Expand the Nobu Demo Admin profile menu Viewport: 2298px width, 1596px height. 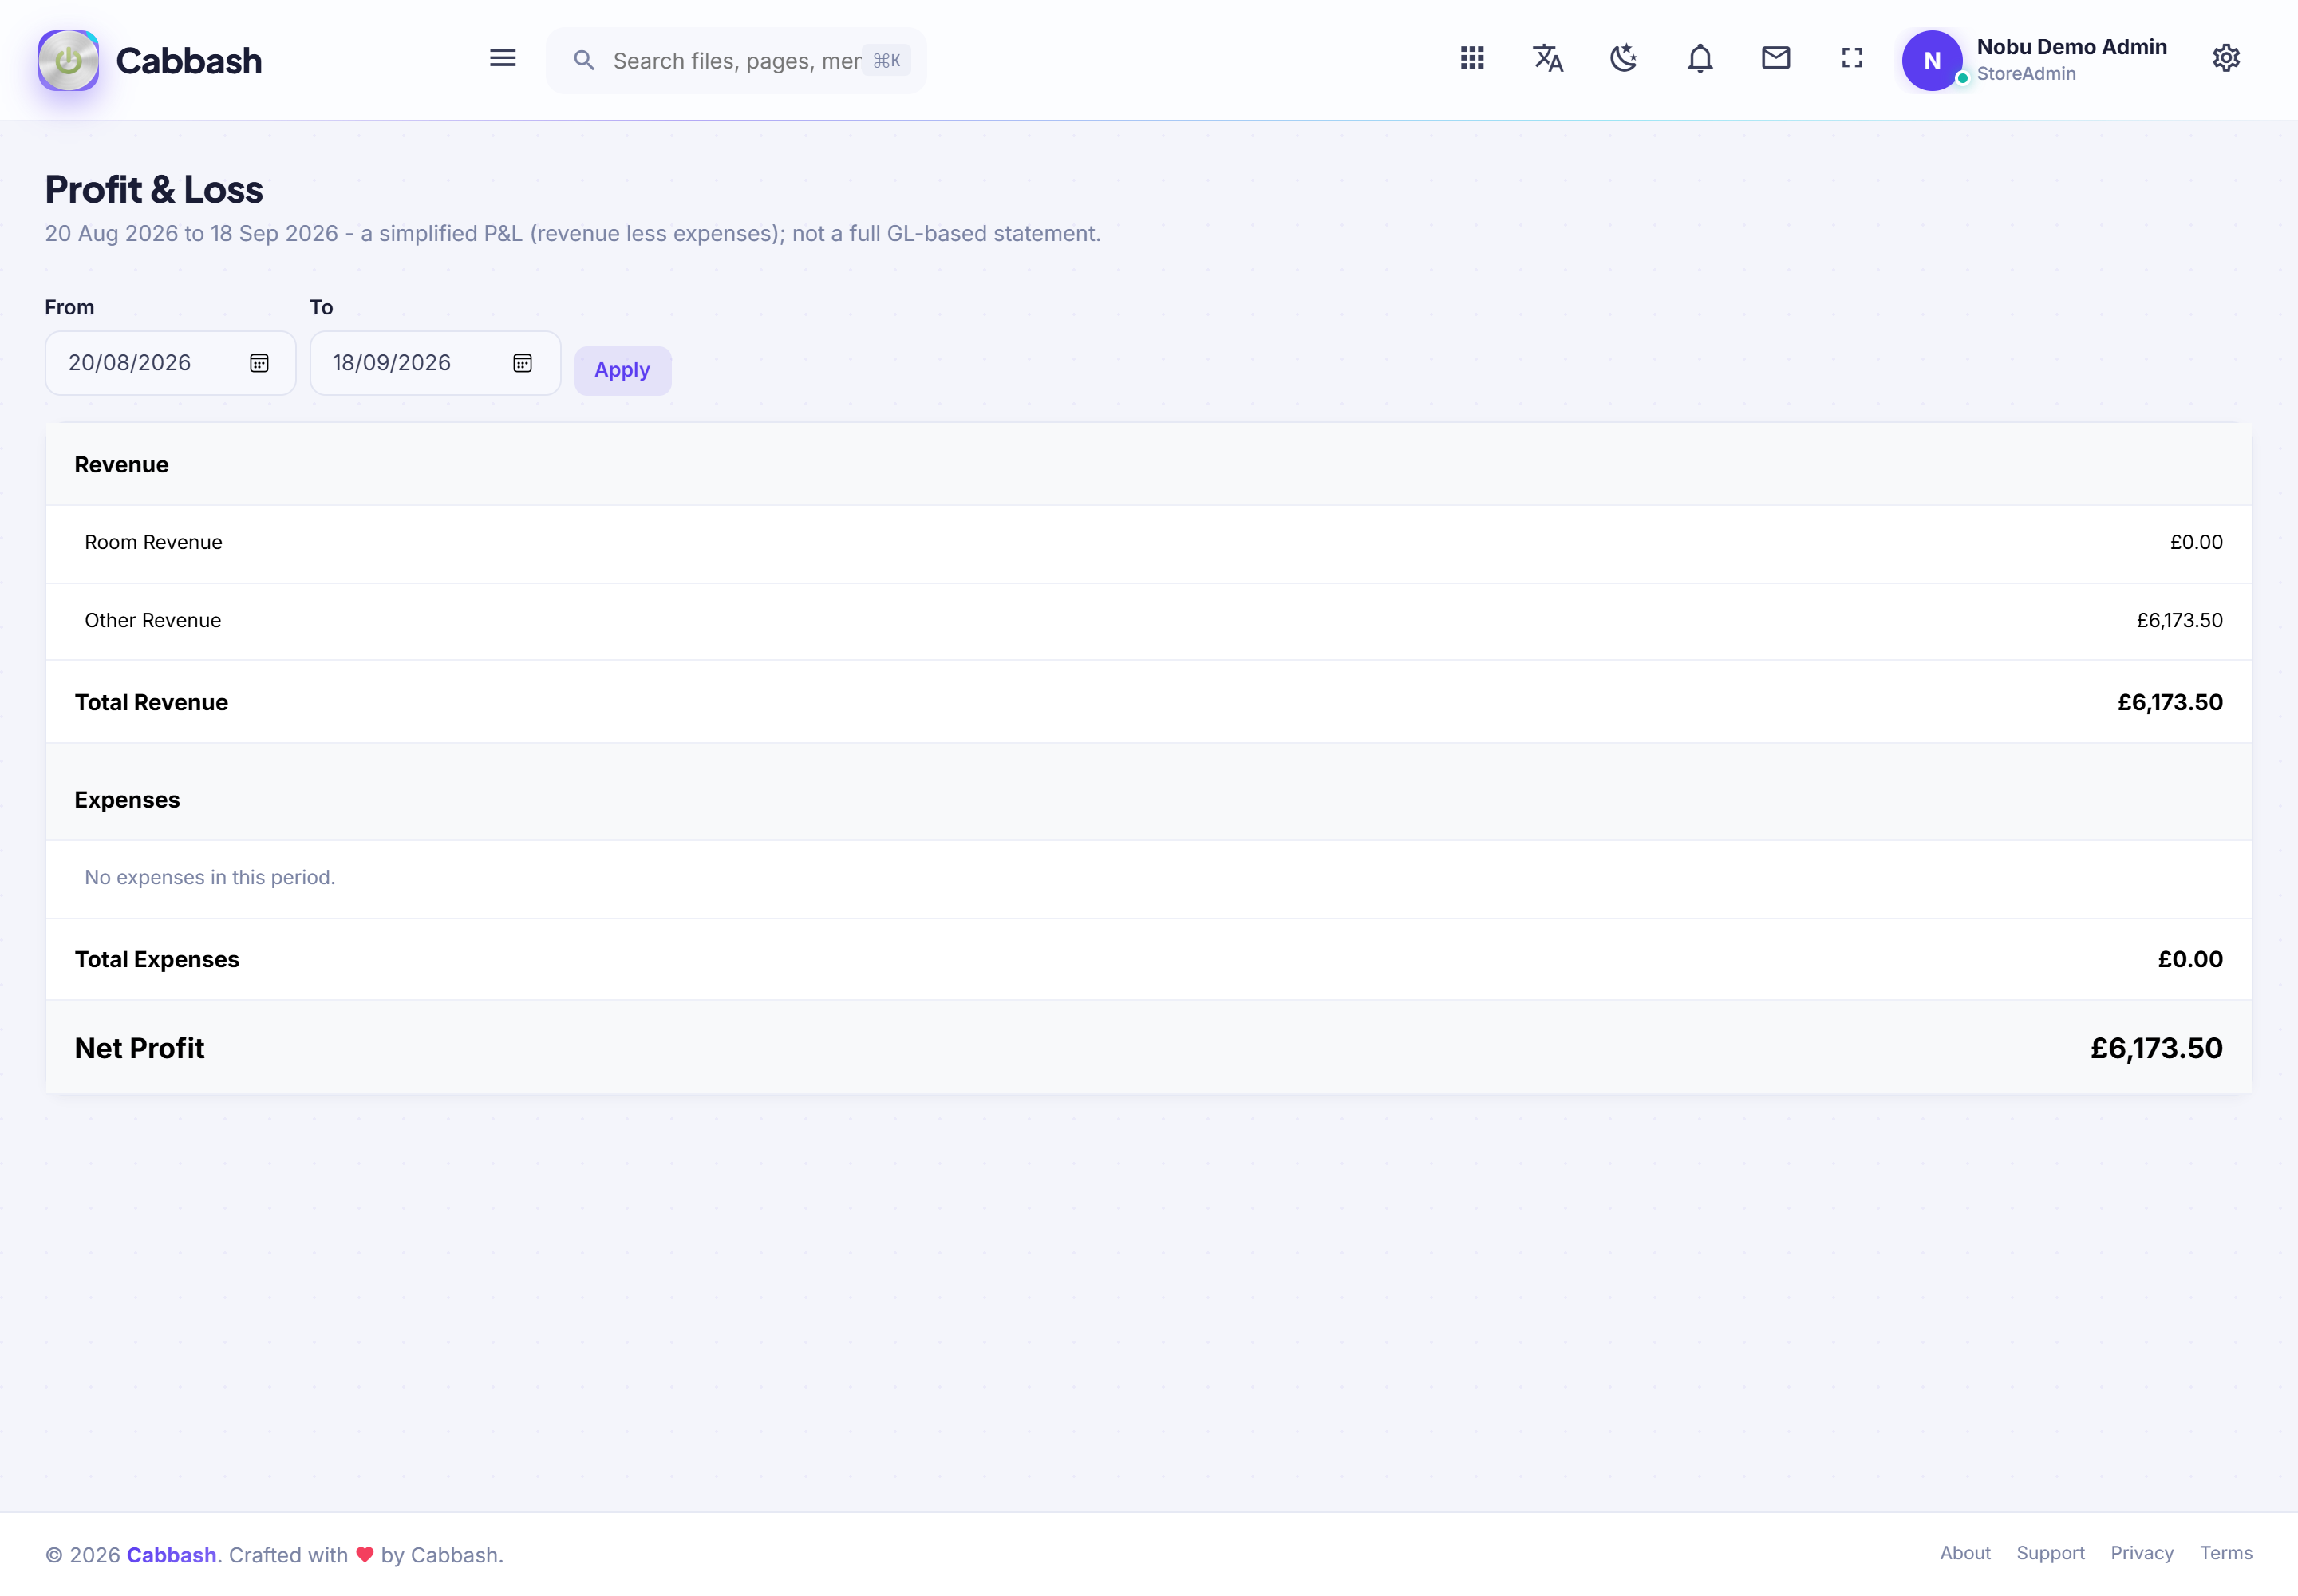2035,60
